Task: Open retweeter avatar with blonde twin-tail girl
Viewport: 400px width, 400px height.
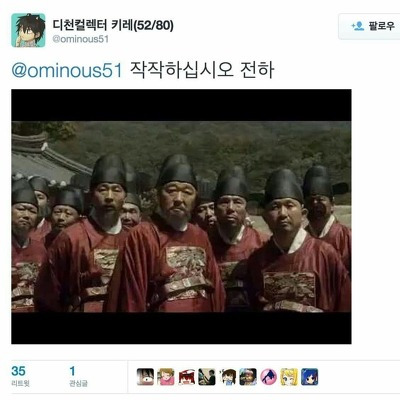Action: pyautogui.click(x=289, y=377)
